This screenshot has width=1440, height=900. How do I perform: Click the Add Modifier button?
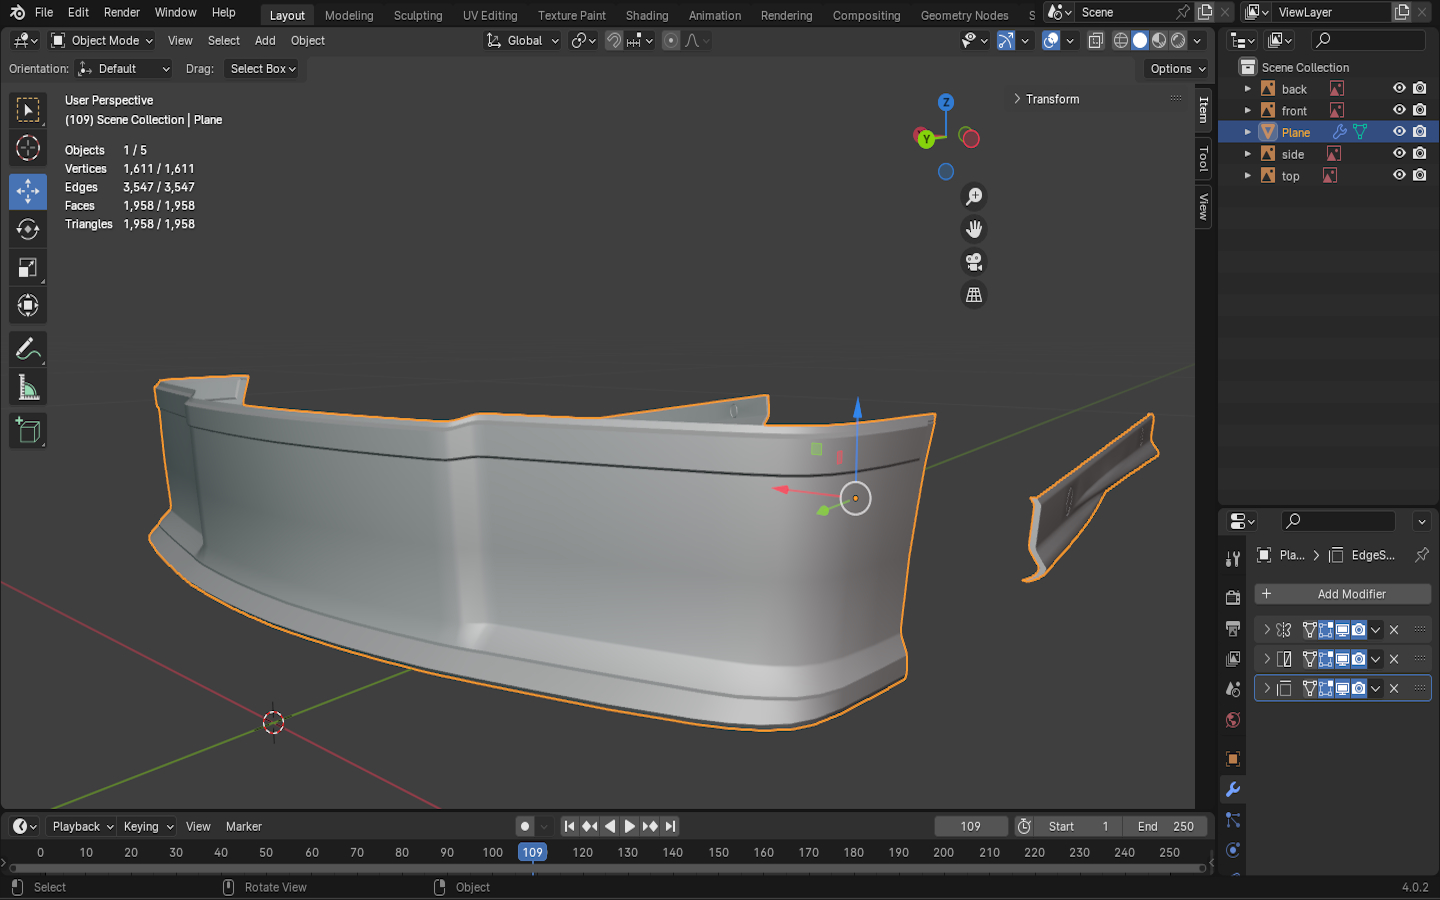1342,594
